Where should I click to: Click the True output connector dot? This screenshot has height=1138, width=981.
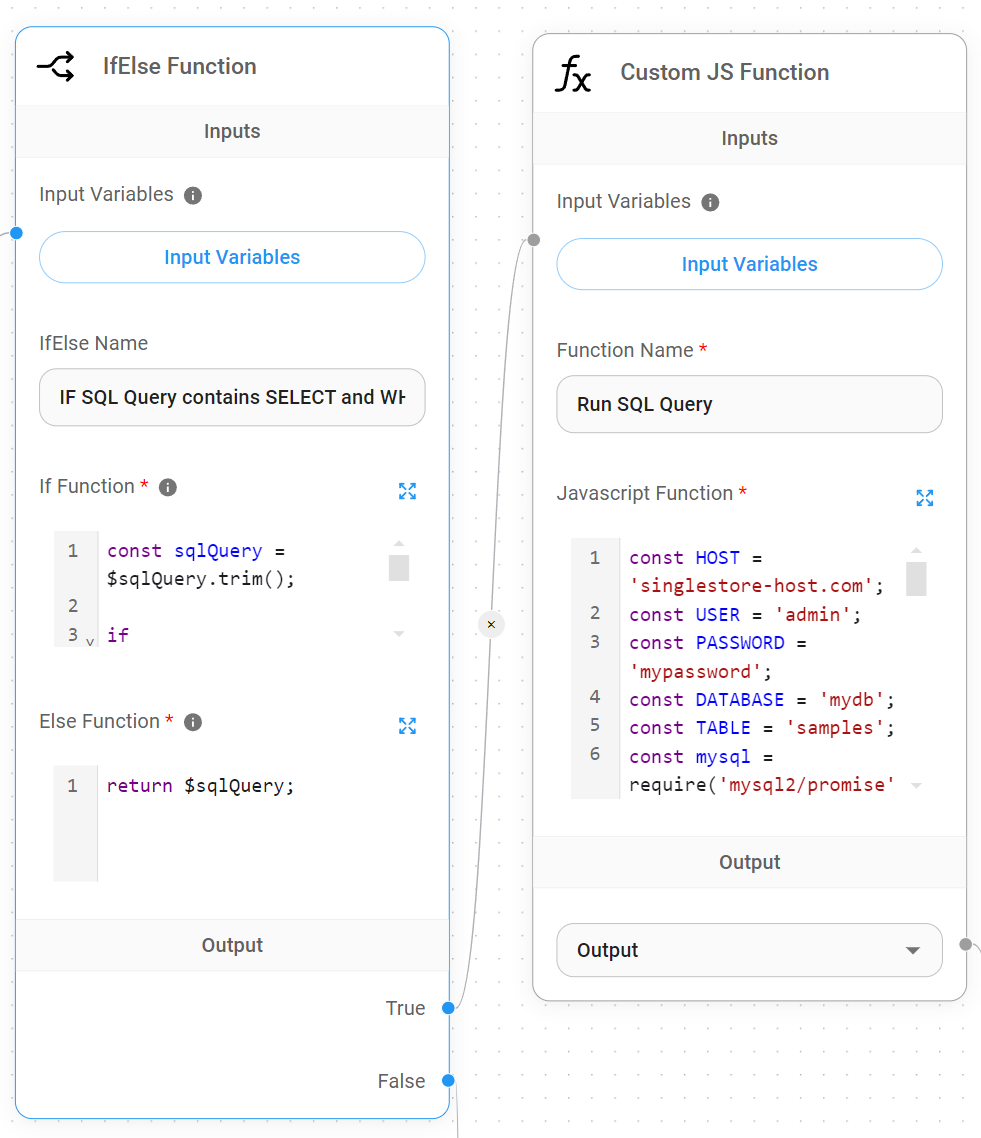448,1008
